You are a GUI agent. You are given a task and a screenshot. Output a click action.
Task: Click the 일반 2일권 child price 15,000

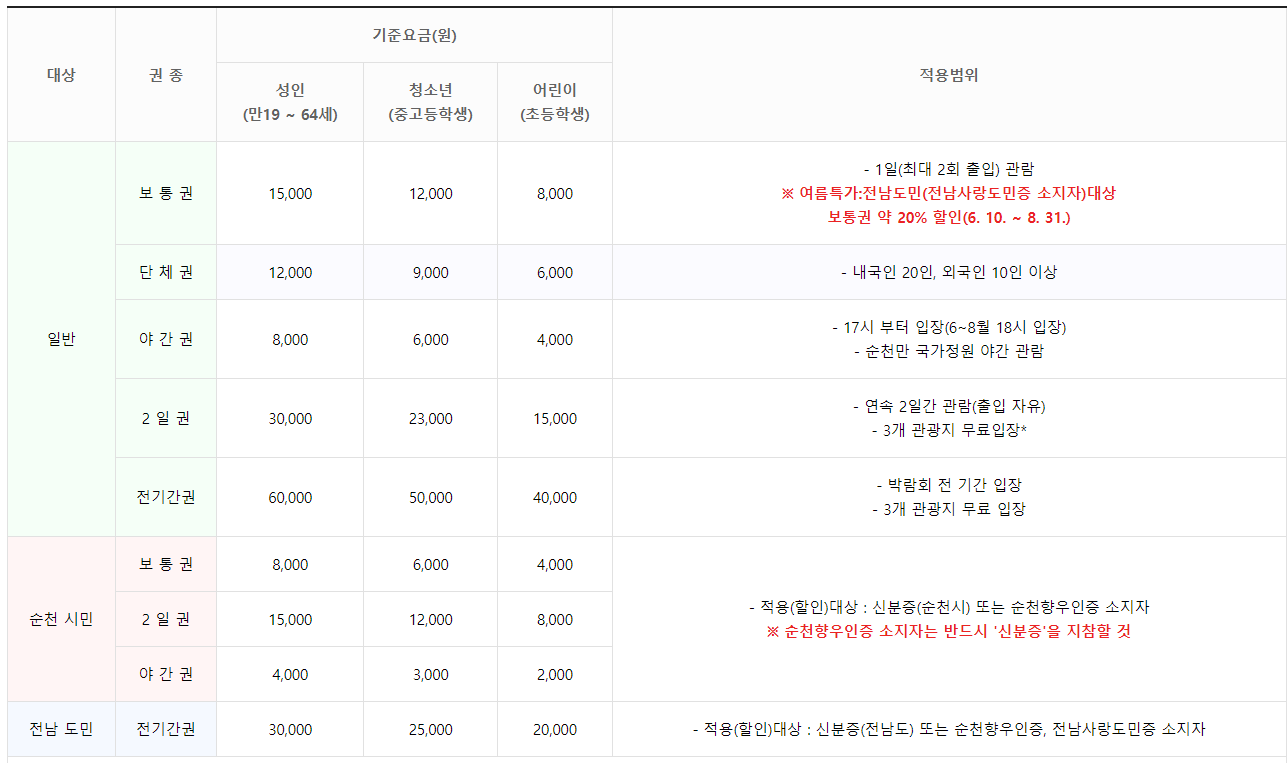click(x=555, y=418)
